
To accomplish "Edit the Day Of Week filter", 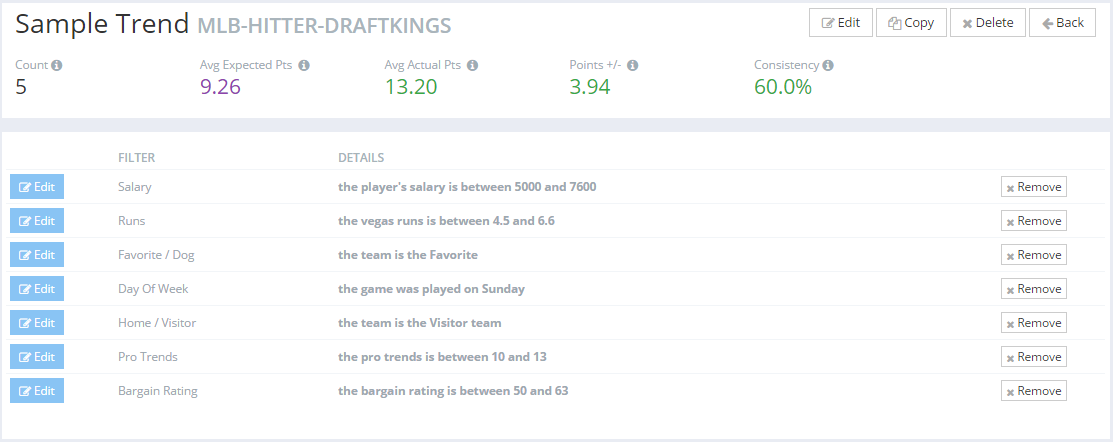I will click(x=37, y=289).
